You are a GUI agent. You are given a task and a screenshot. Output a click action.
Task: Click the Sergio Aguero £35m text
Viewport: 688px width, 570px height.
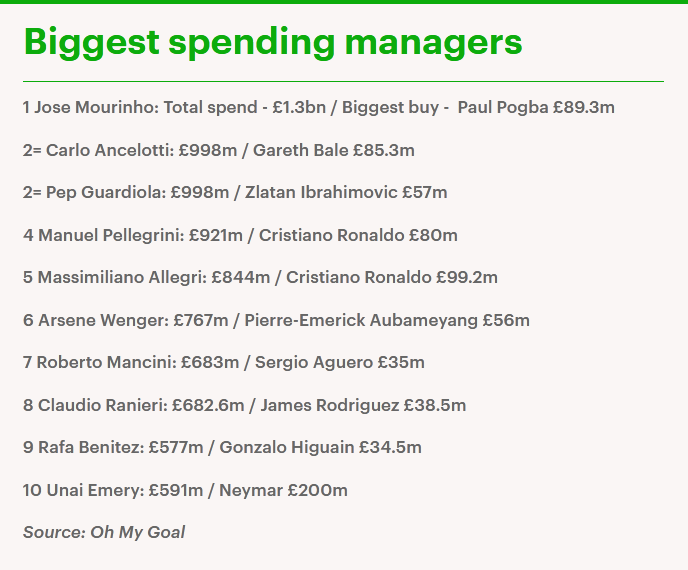[x=340, y=362]
